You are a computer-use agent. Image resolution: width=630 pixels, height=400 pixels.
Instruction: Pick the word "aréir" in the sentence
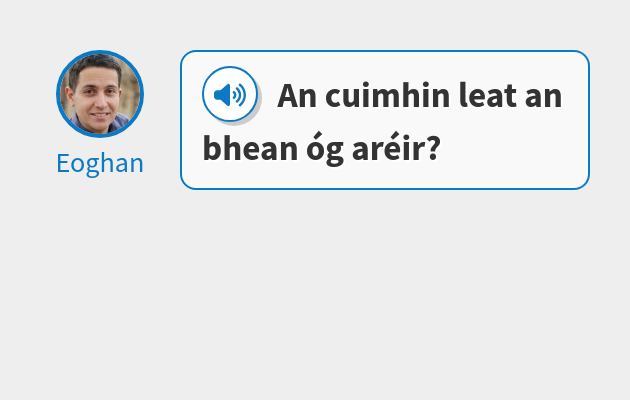387,148
